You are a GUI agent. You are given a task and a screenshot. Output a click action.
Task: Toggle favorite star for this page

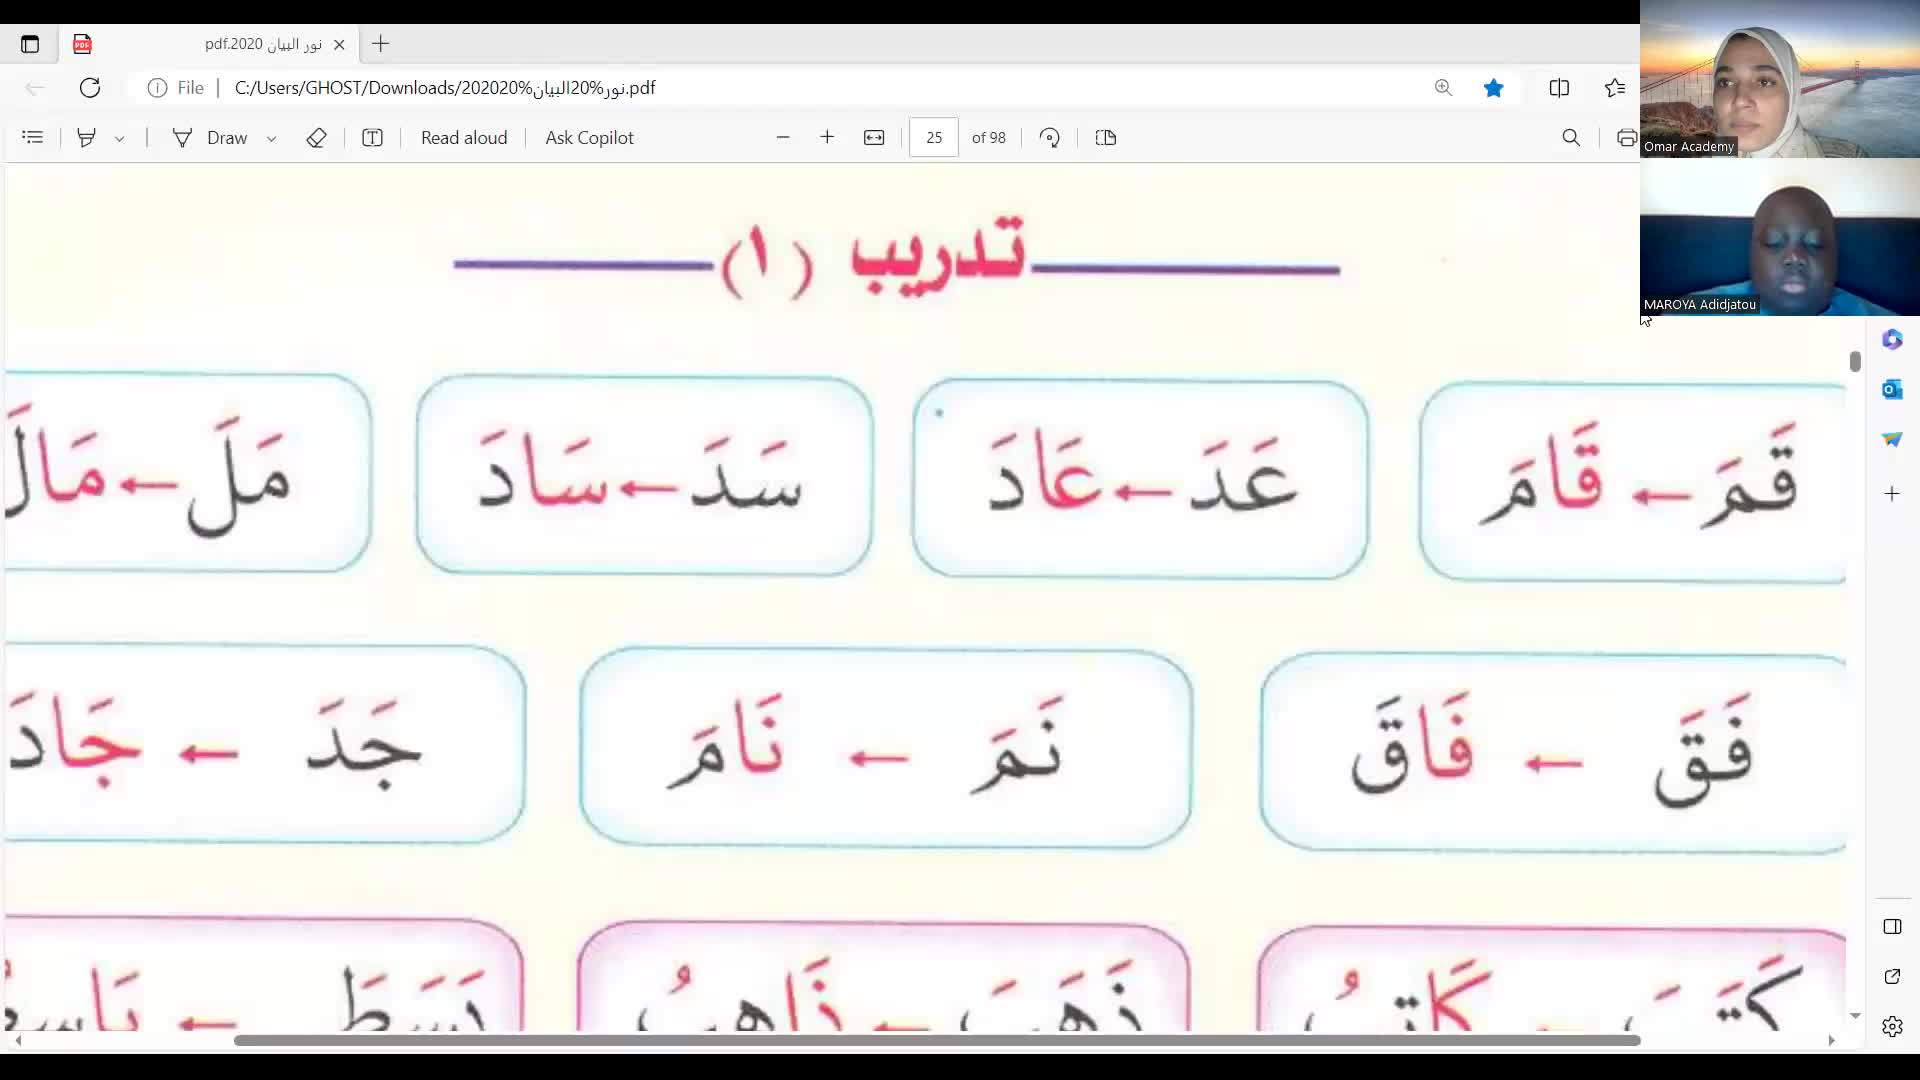[1493, 88]
